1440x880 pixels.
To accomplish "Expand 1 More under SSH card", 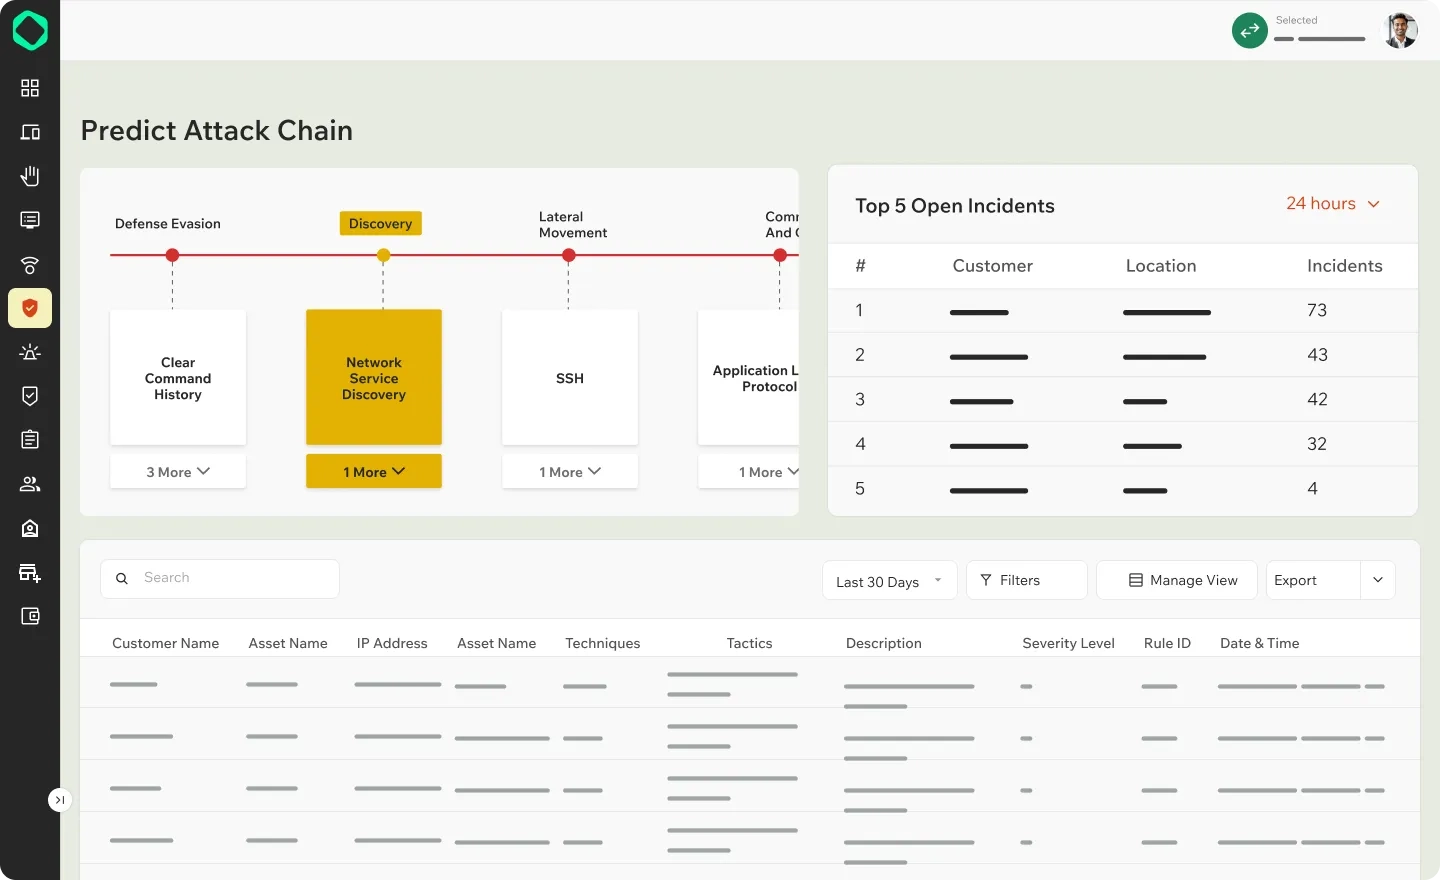I will (x=570, y=472).
